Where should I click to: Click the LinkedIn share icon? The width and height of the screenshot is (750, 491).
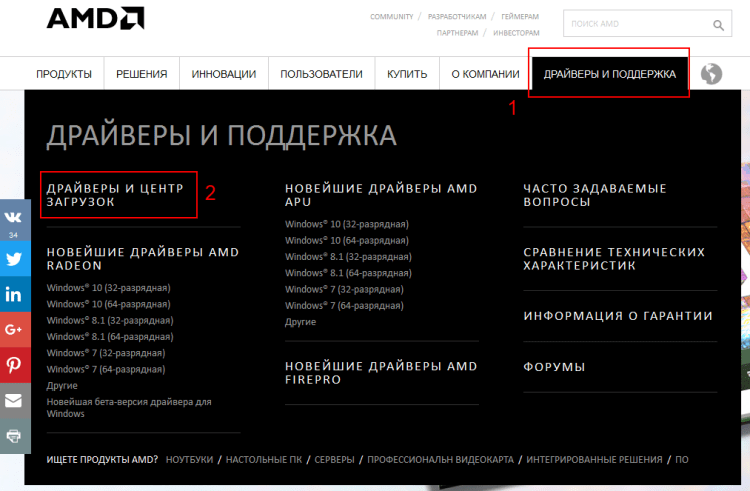click(14, 294)
